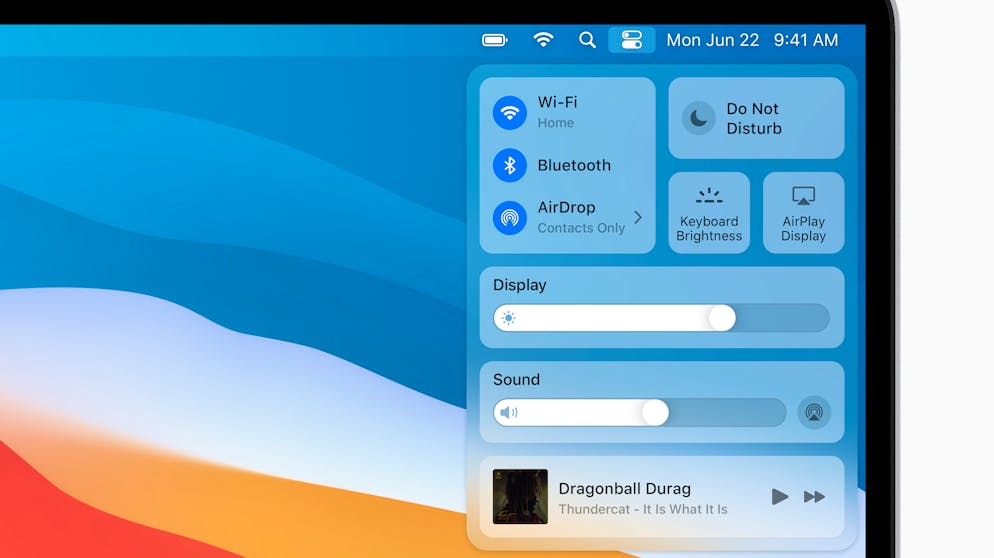
Task: Click the sun icon in Display slider
Action: (x=508, y=318)
